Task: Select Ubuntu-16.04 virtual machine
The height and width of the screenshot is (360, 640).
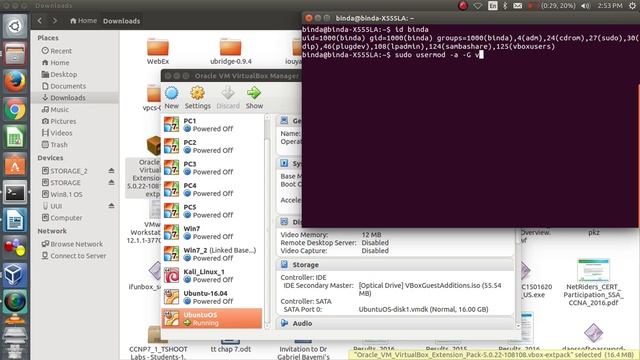Action: point(212,297)
